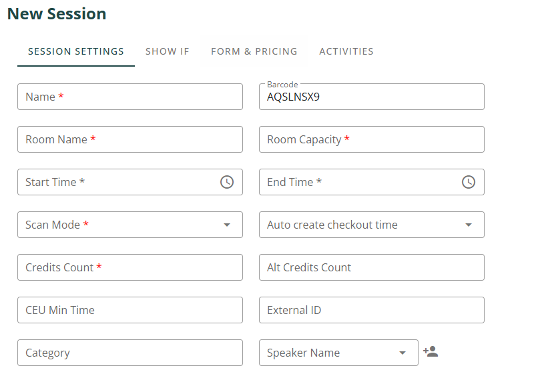
Task: Focus the Category input field
Action: (130, 352)
